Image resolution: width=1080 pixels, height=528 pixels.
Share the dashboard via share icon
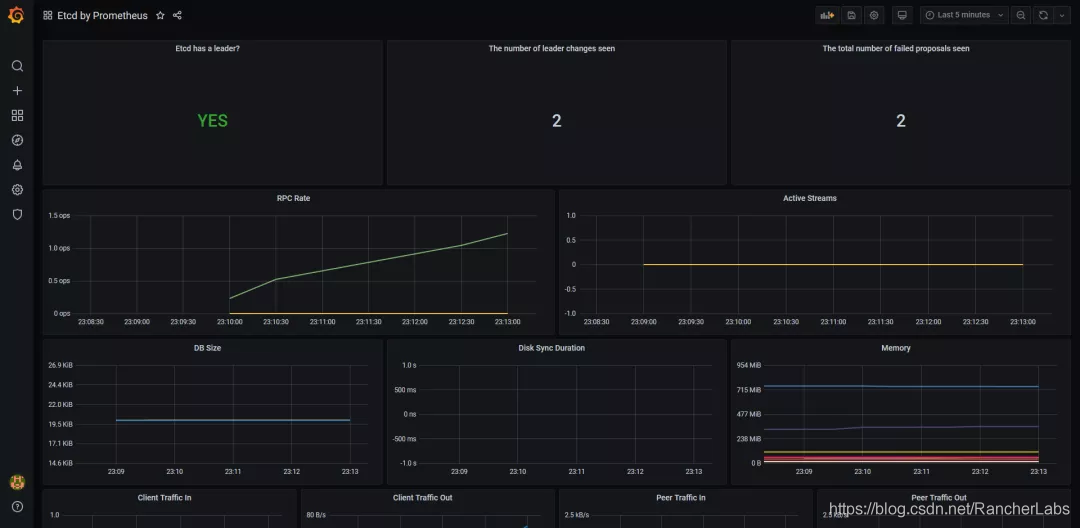click(178, 15)
